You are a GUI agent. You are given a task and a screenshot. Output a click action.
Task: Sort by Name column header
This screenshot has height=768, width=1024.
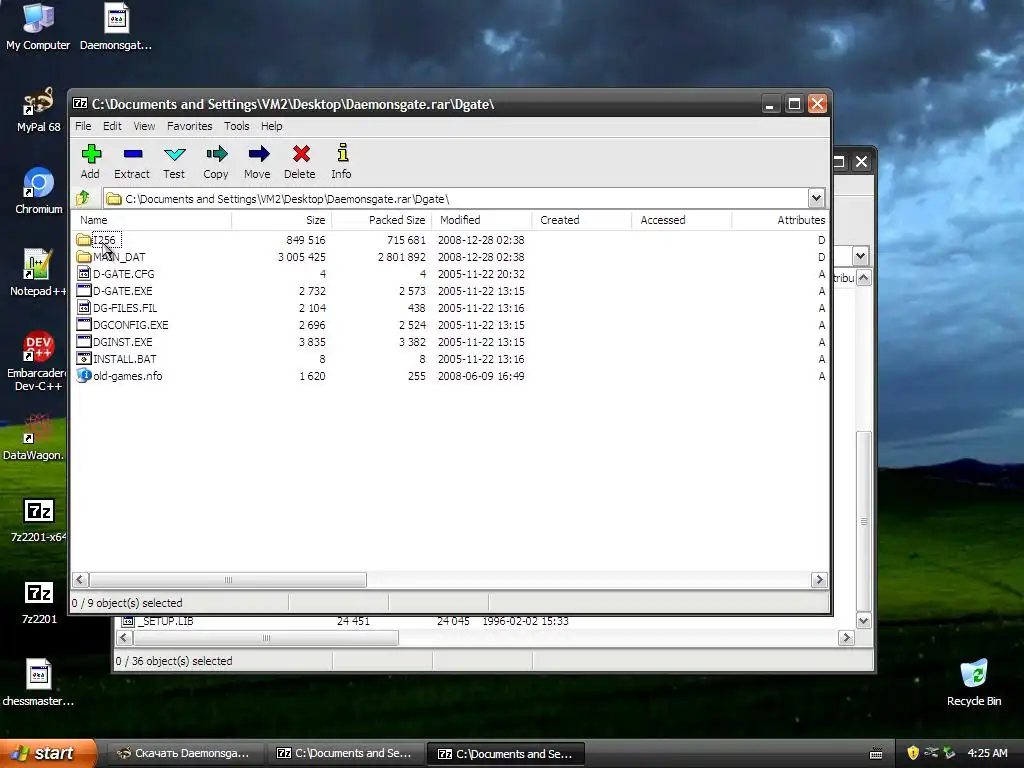(152, 220)
